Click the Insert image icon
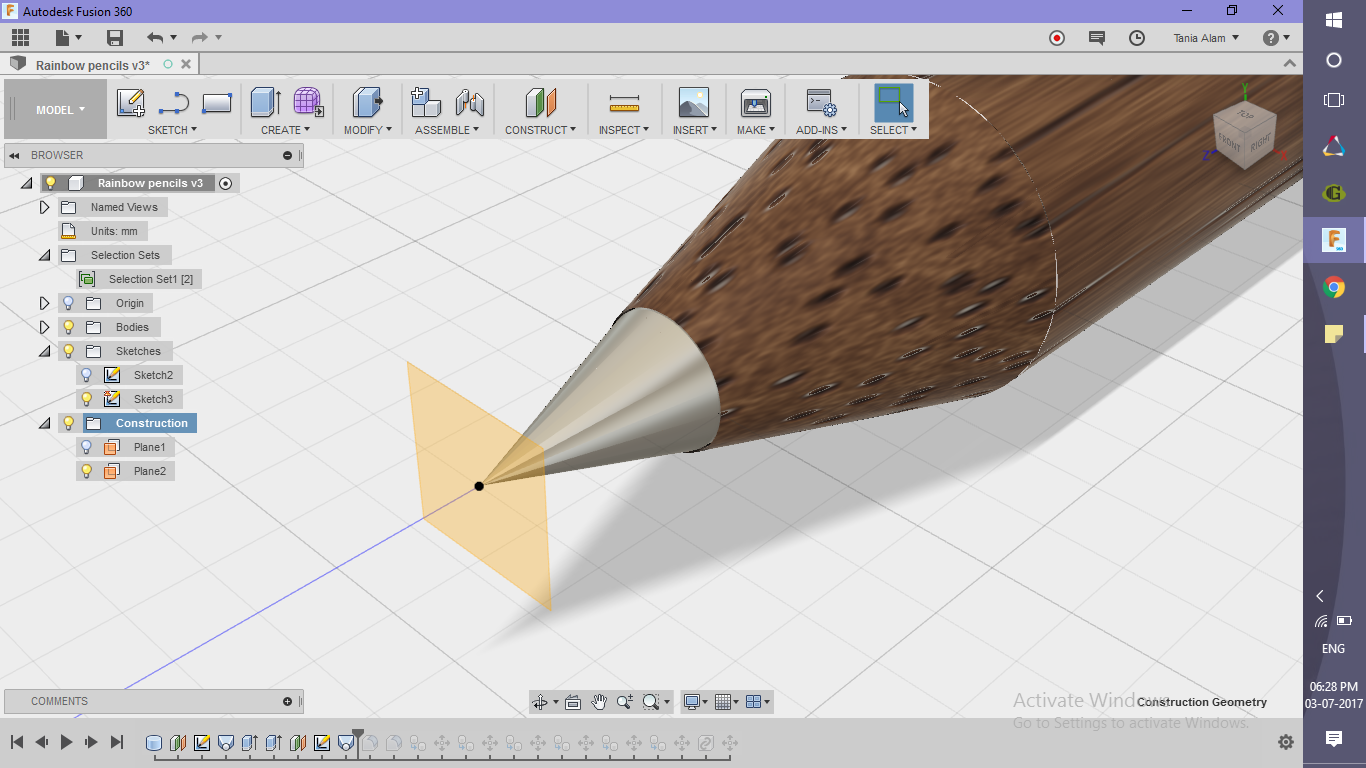The height and width of the screenshot is (768, 1366). [693, 102]
